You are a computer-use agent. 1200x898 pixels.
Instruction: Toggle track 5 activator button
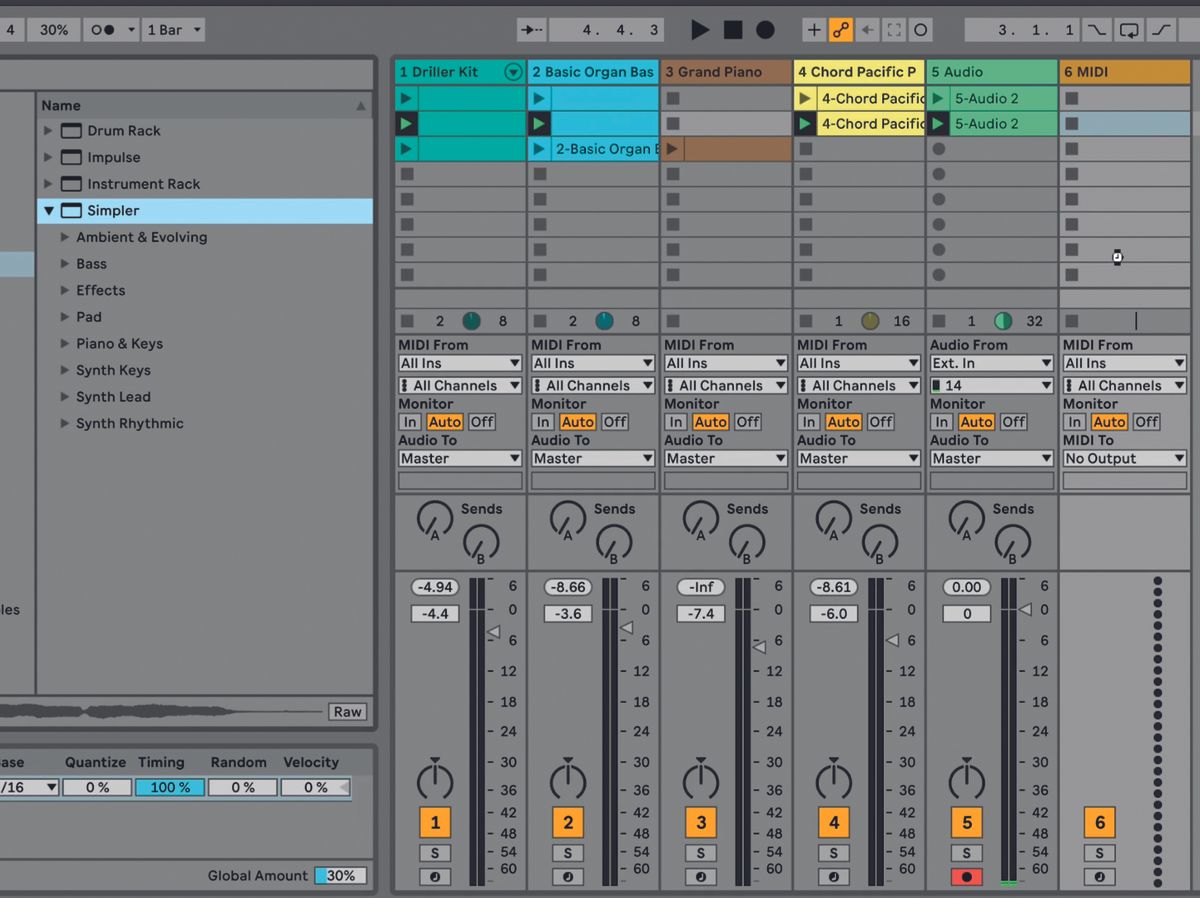(967, 823)
